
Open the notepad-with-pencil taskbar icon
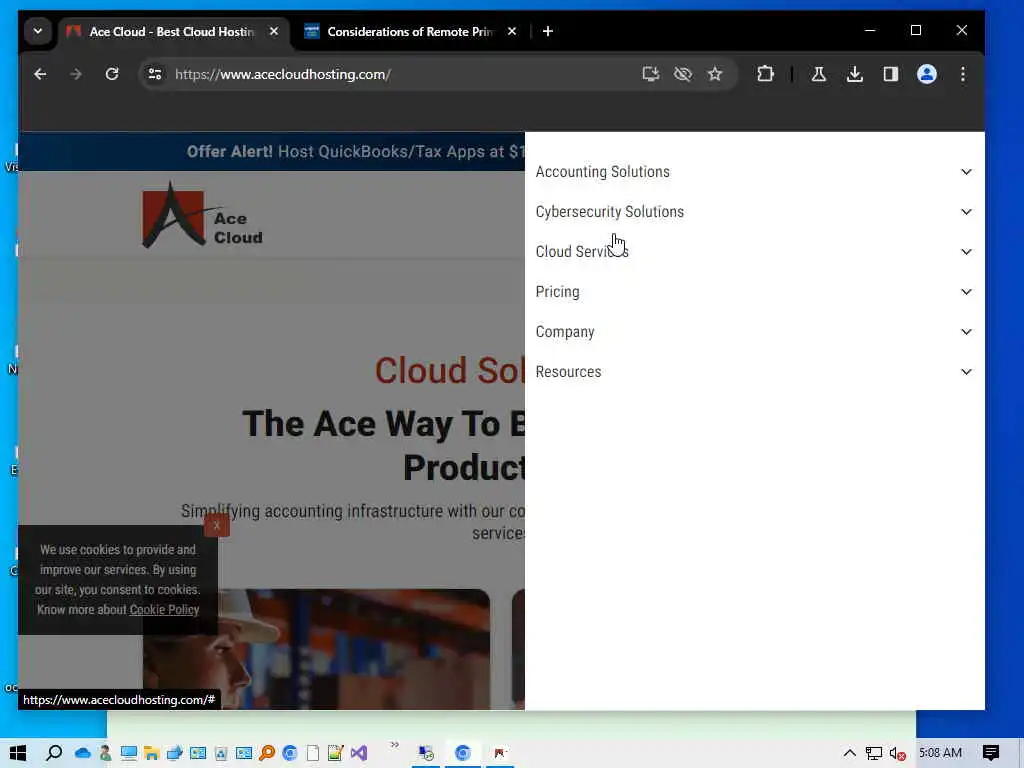[336, 753]
